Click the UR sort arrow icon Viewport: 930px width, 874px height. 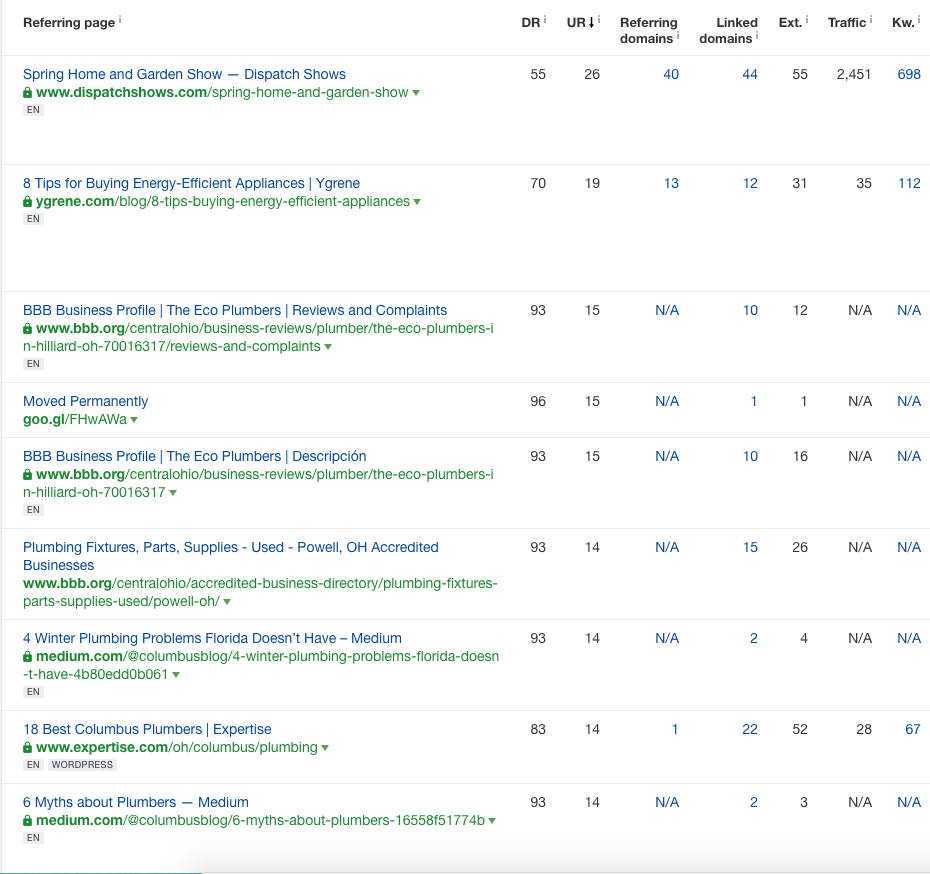(591, 23)
